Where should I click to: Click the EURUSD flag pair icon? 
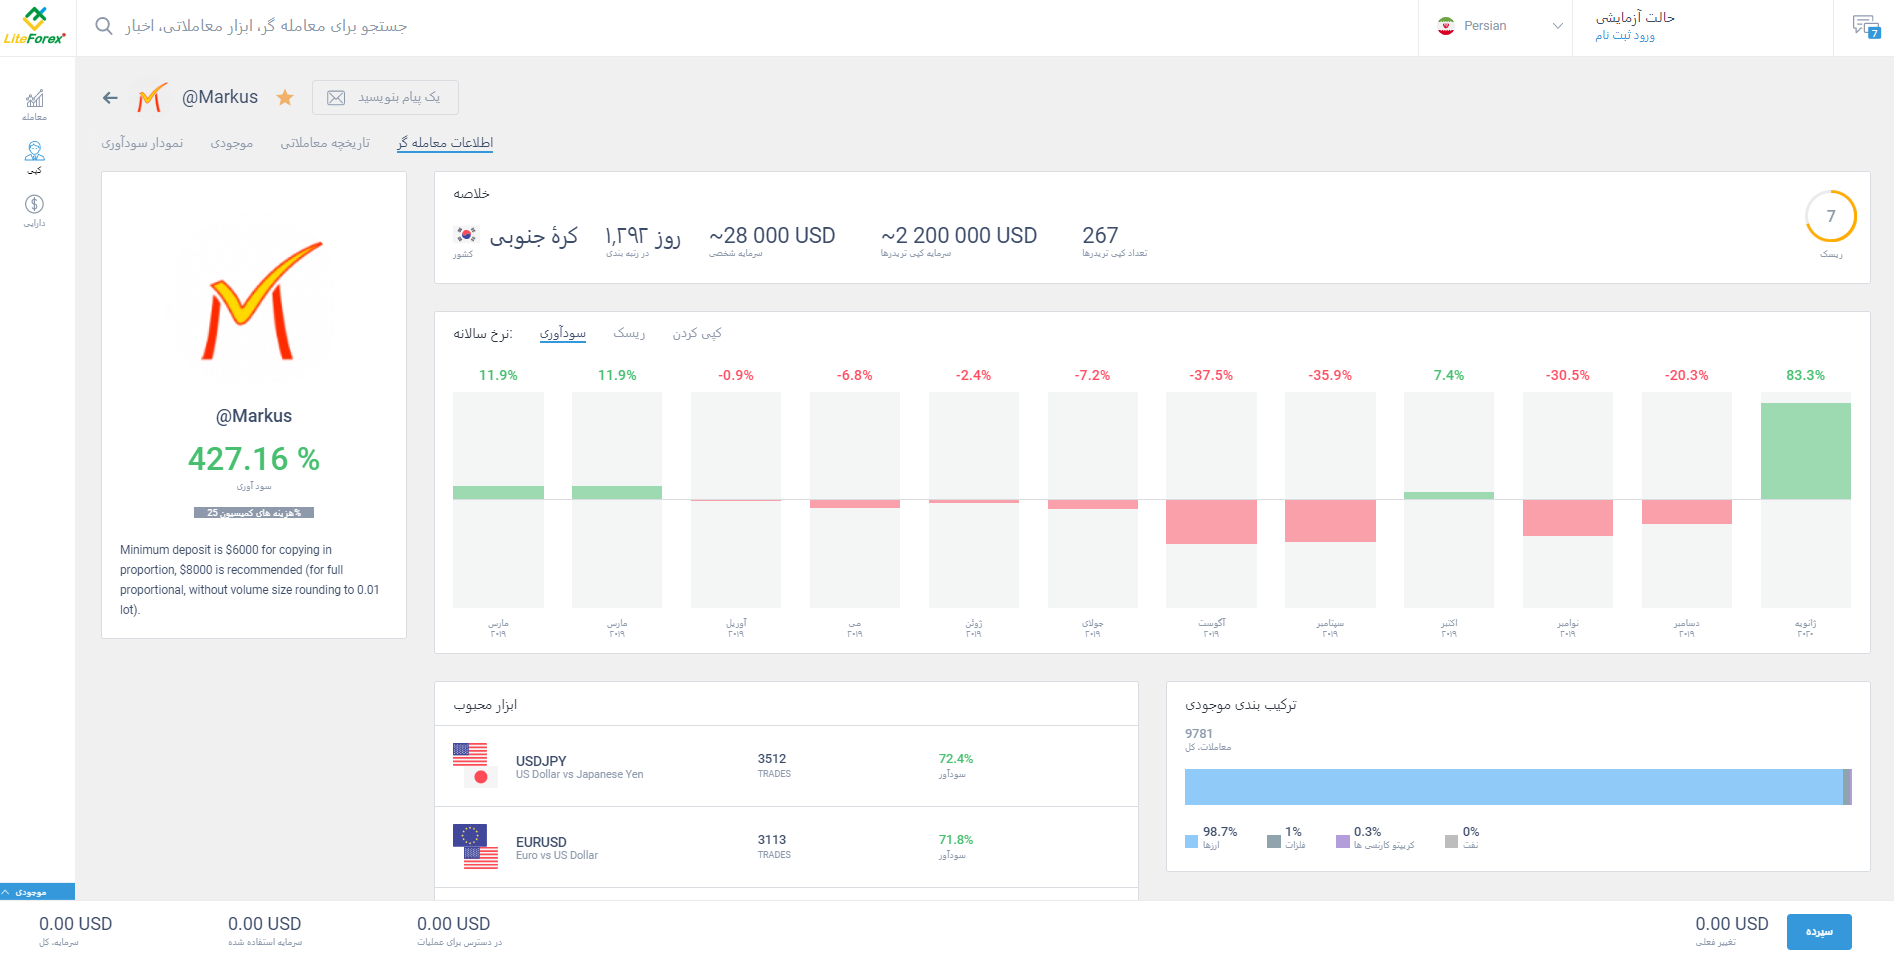pos(475,846)
